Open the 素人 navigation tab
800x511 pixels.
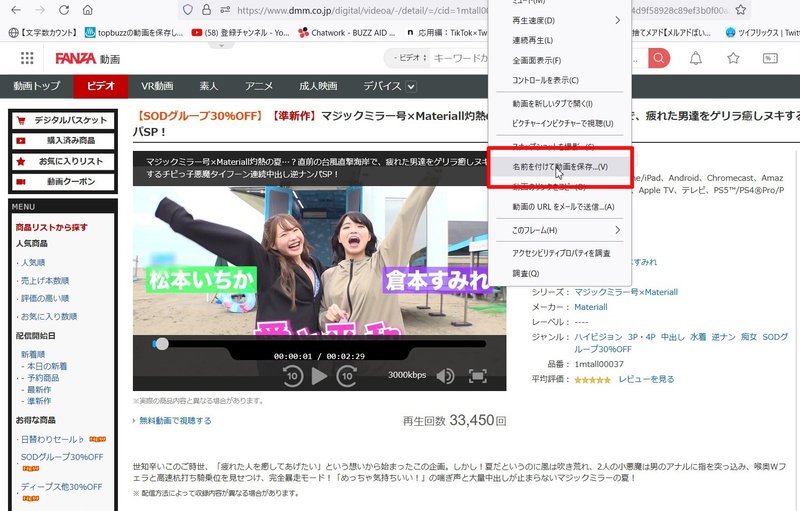point(209,86)
